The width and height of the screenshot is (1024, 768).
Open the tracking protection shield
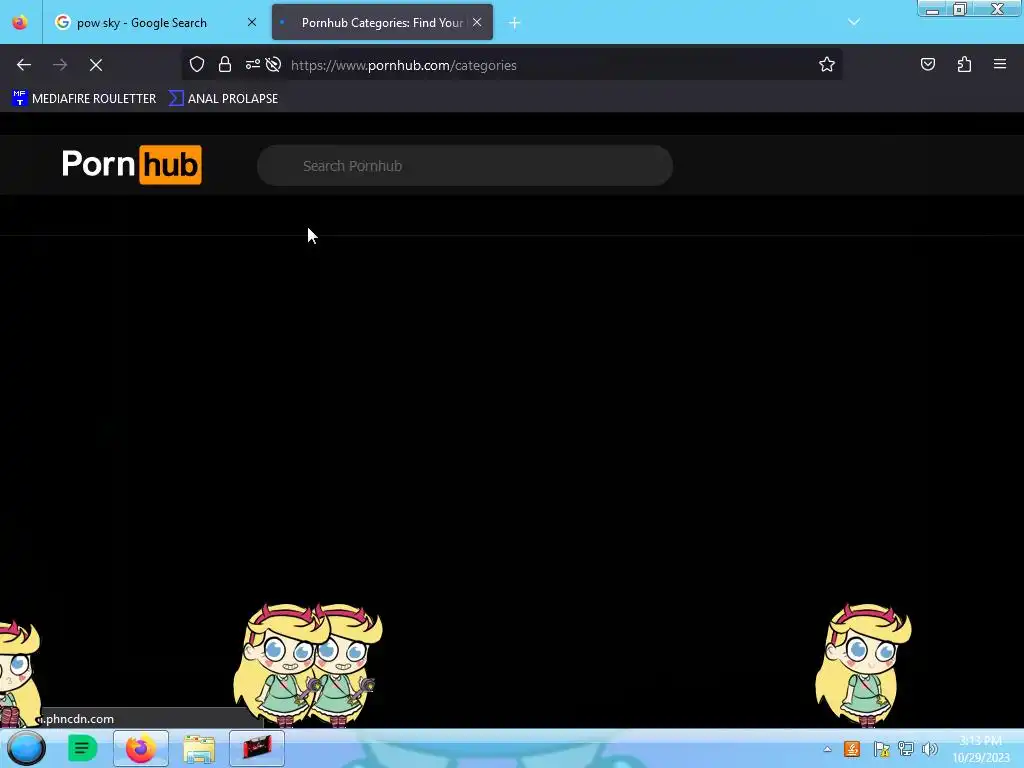tap(197, 64)
